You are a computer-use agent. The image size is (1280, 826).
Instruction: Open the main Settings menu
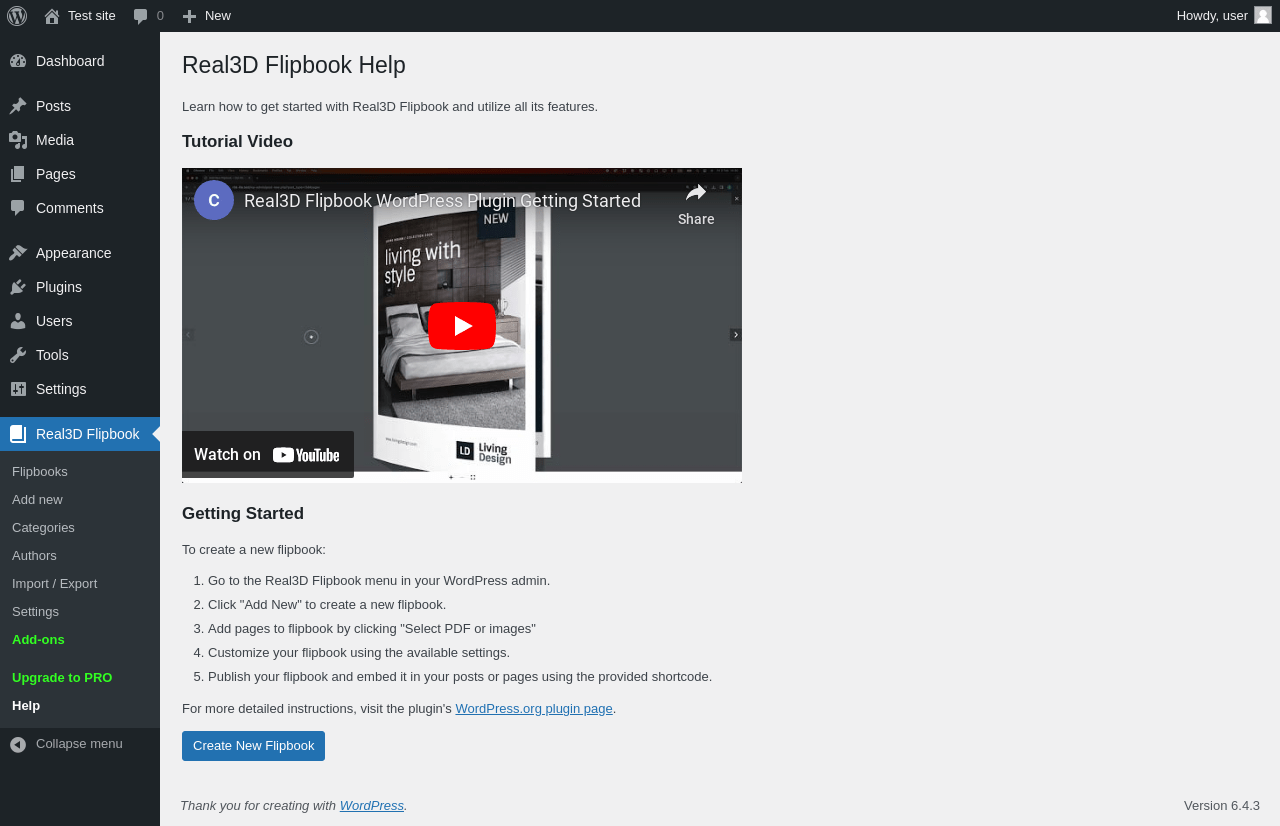[x=80, y=389]
